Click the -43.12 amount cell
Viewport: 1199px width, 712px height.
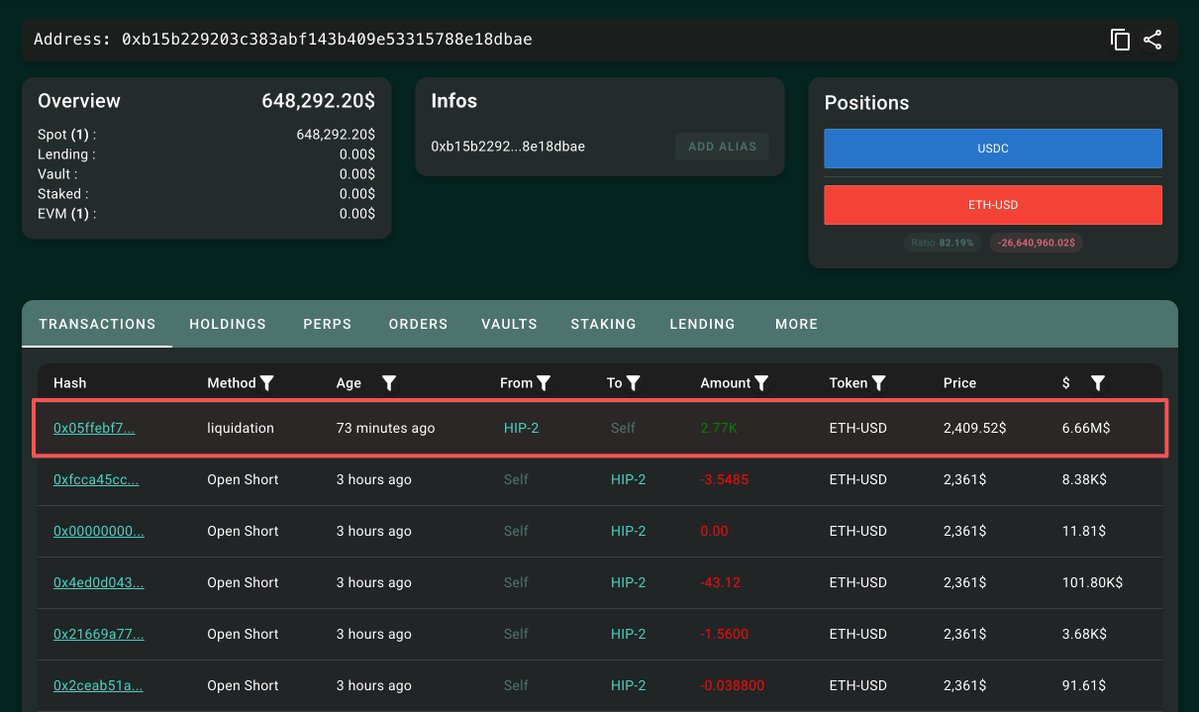pyautogui.click(x=720, y=582)
